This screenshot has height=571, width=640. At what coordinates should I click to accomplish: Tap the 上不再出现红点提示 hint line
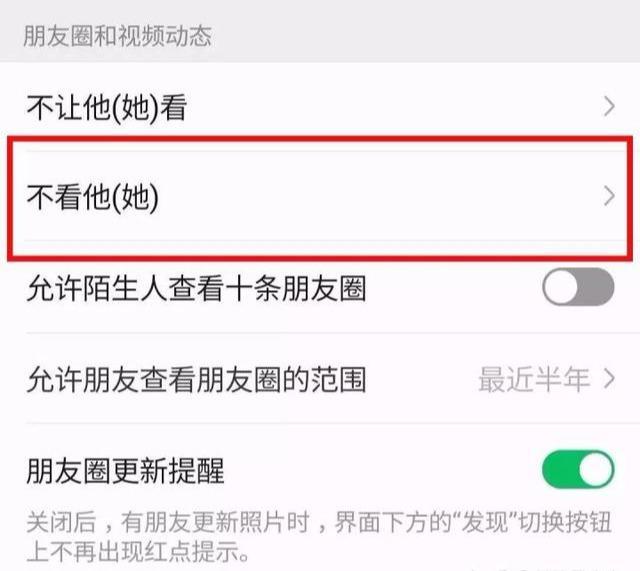[138, 551]
